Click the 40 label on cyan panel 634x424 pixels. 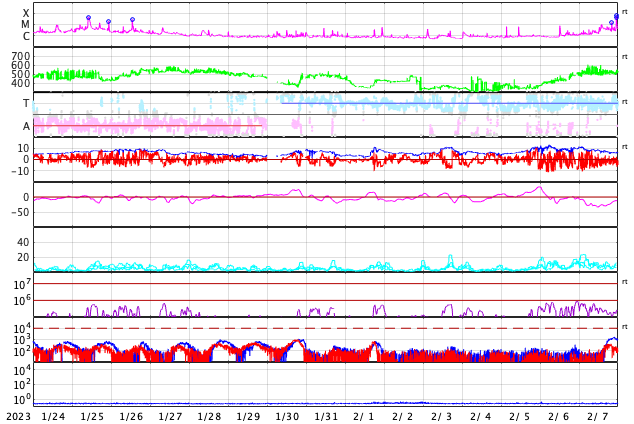pos(23,242)
